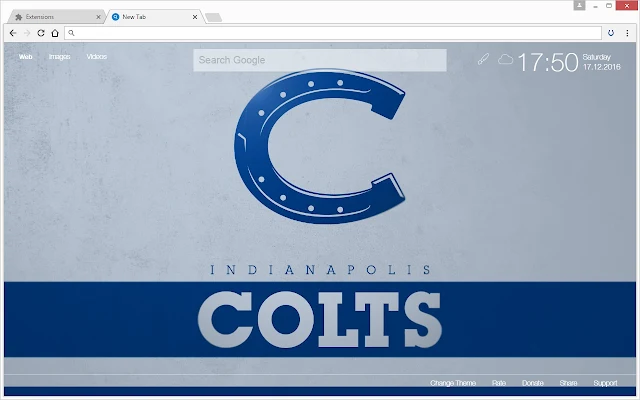Close the New Tab tab

(195, 17)
